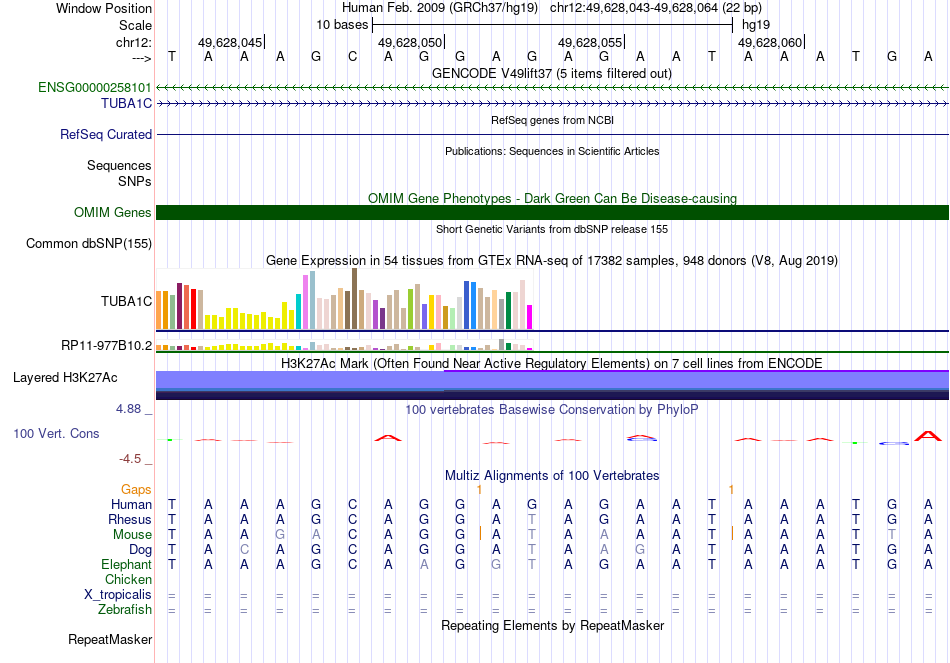
Task: Click the 'RefSeq genes from NCBI' title
Action: 552,121
